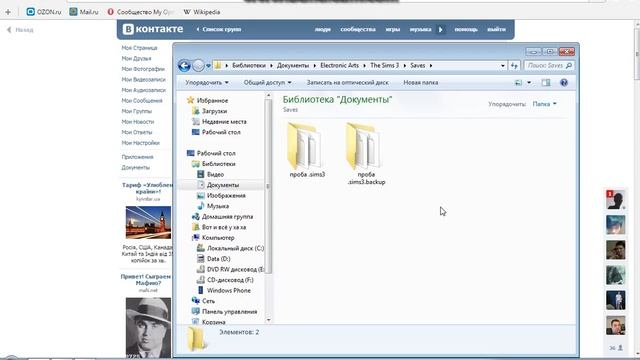The height and width of the screenshot is (360, 640).
Task: Click VK header play button
Action: point(440,29)
